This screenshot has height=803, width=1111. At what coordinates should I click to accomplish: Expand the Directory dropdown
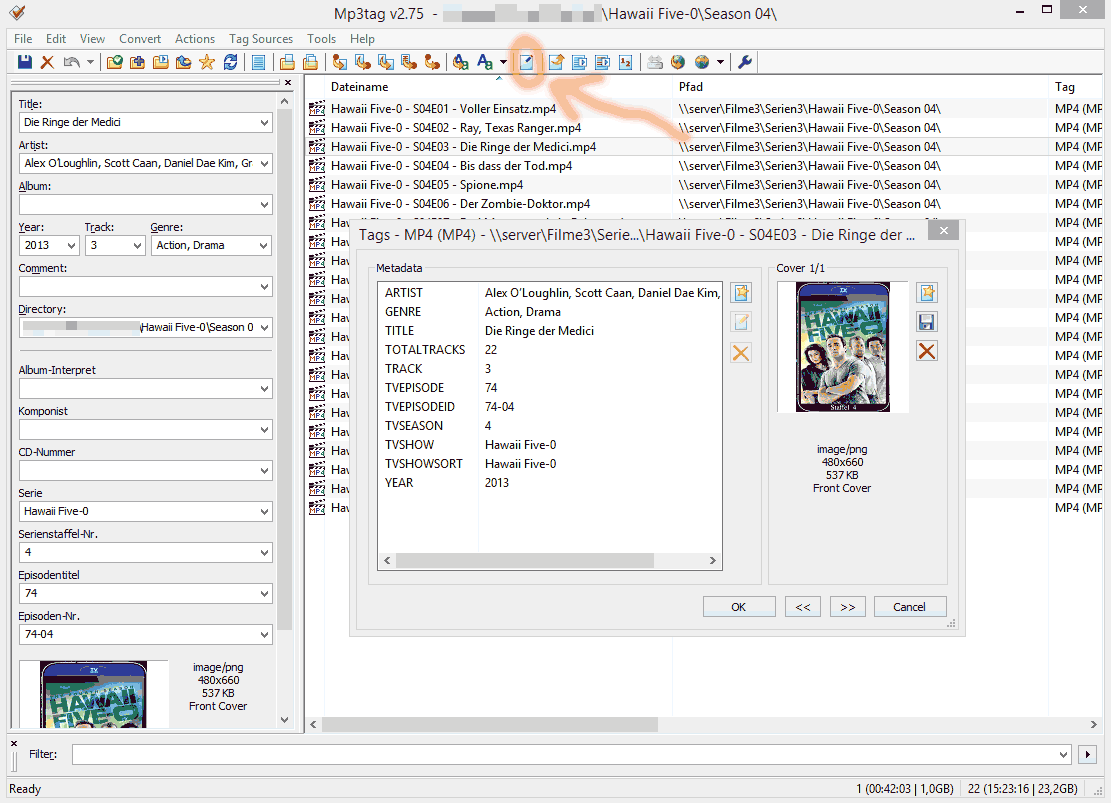[264, 328]
